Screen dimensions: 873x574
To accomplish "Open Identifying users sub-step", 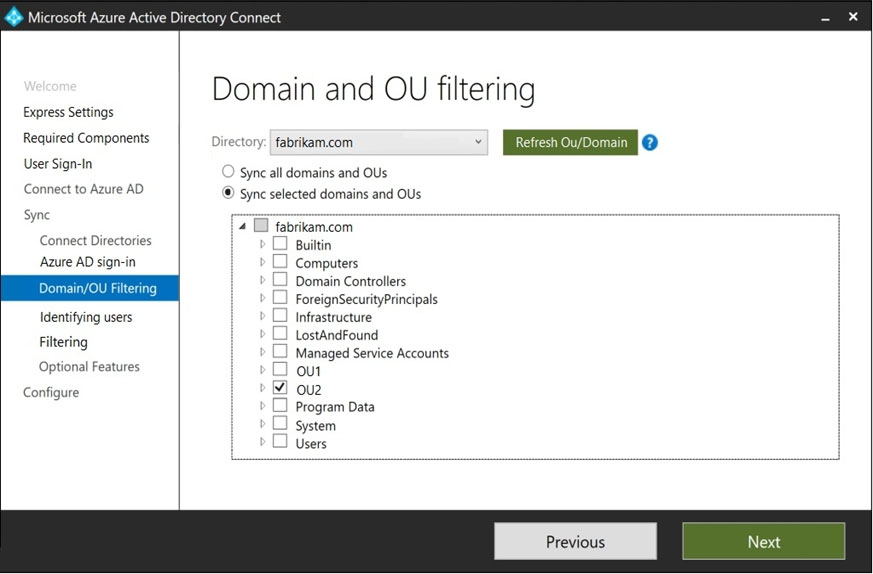I will click(86, 317).
